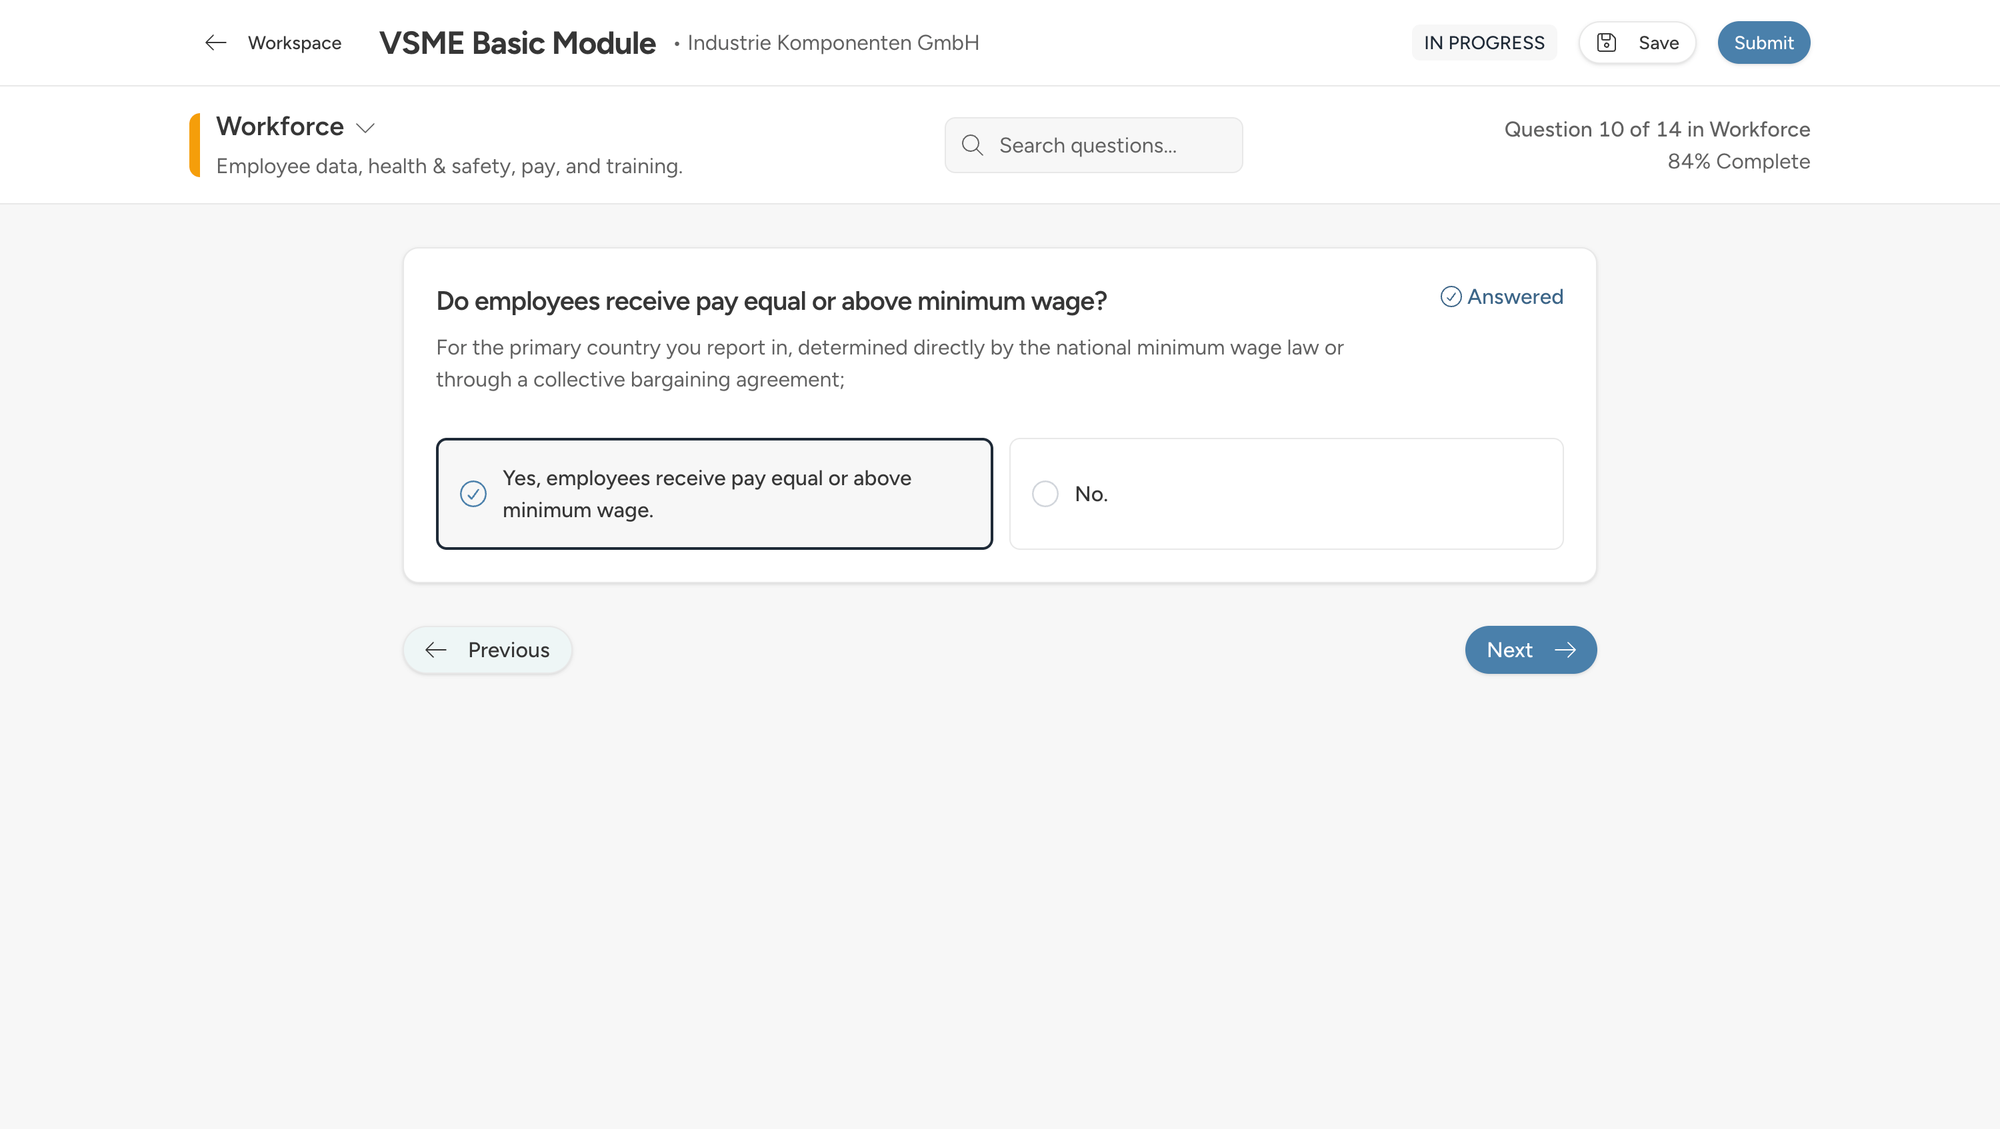Click the empty radio circle next to No

tap(1045, 493)
